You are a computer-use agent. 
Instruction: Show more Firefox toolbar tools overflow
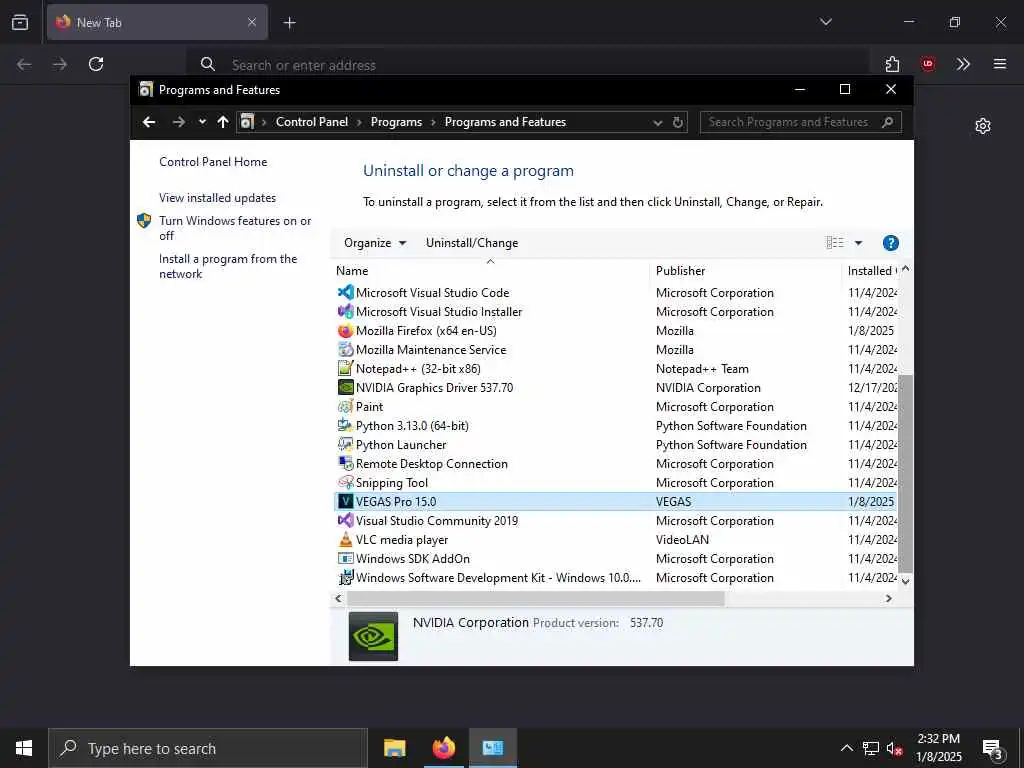point(963,64)
